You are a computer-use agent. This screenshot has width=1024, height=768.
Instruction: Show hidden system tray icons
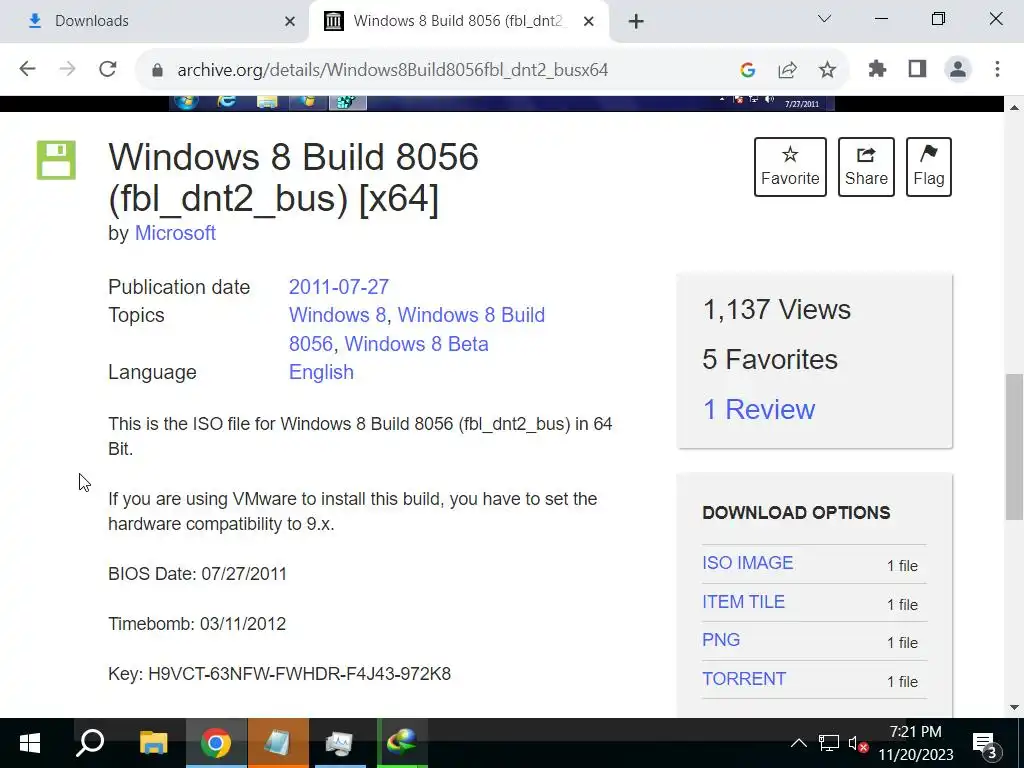point(798,743)
